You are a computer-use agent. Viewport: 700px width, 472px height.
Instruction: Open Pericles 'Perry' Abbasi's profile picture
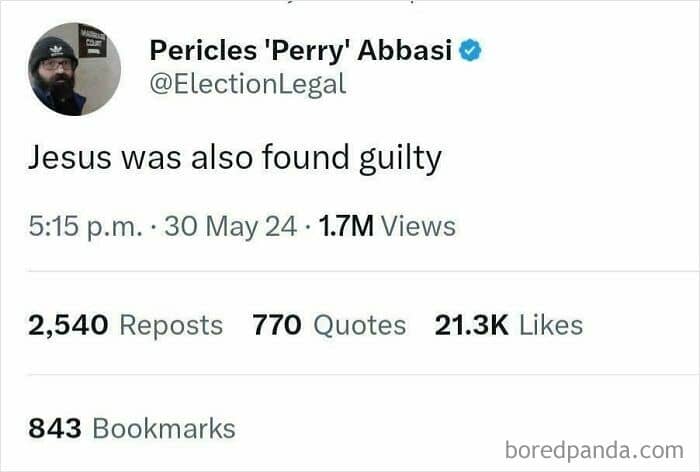click(x=74, y=69)
